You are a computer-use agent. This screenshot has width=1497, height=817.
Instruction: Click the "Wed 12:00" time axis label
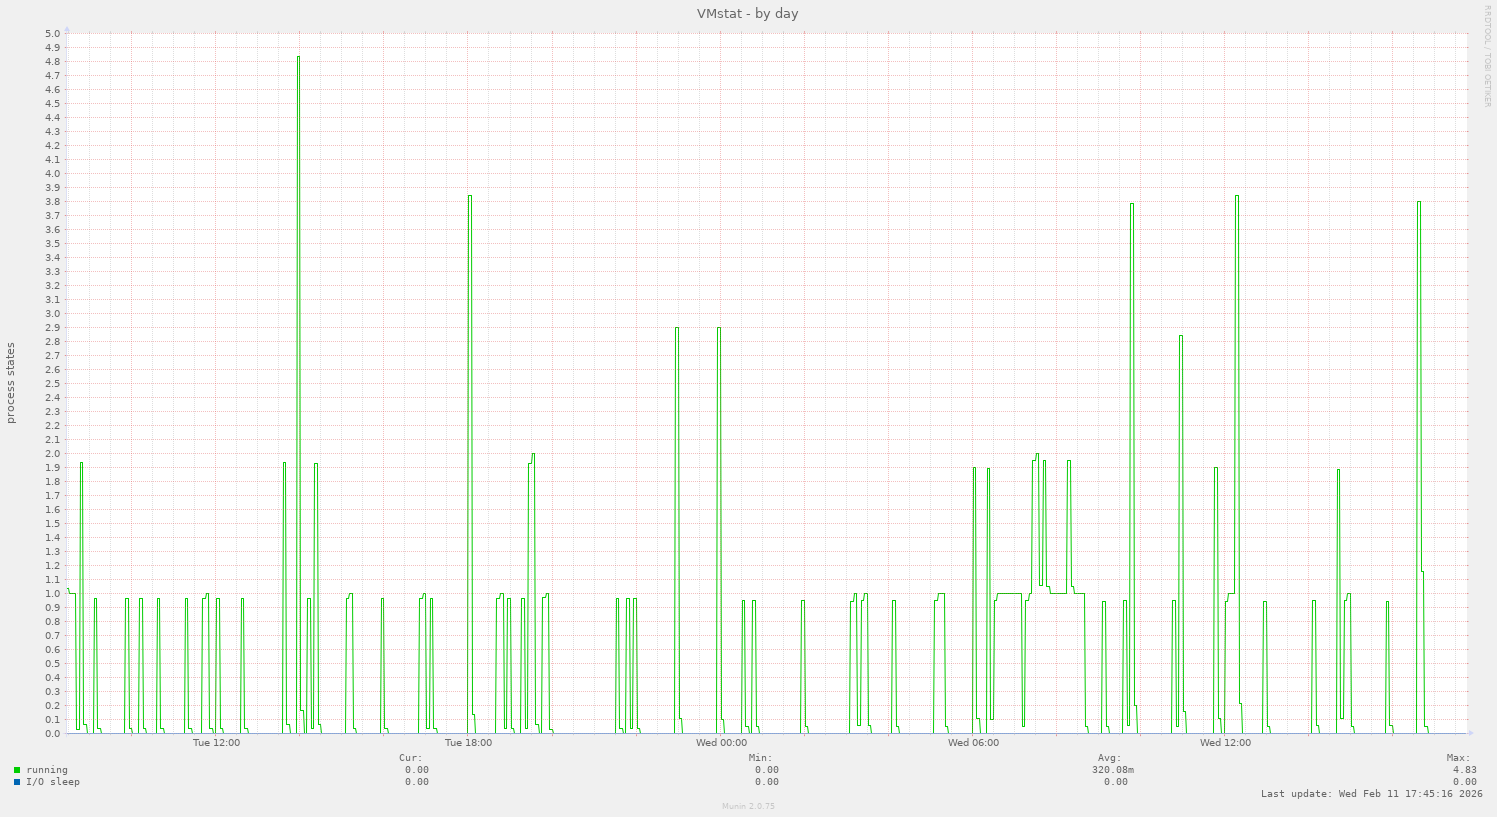tap(1225, 743)
